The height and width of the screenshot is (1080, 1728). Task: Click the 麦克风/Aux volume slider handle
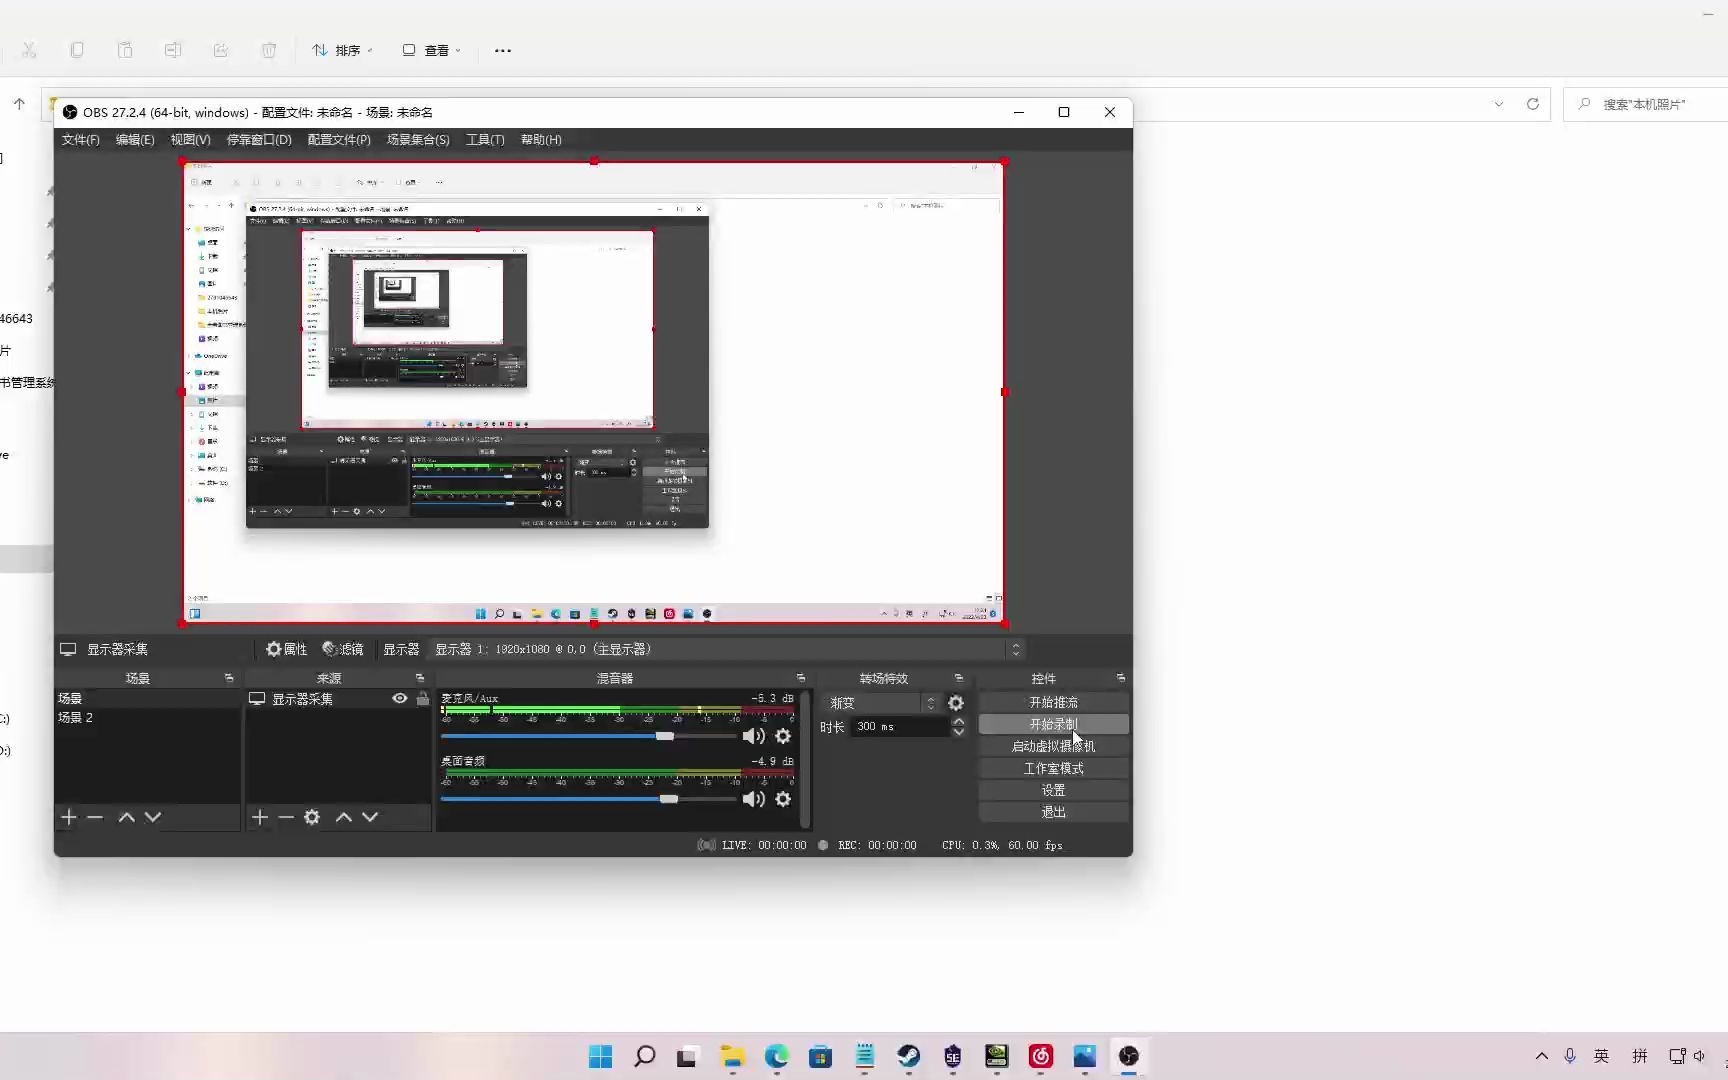[x=665, y=736]
